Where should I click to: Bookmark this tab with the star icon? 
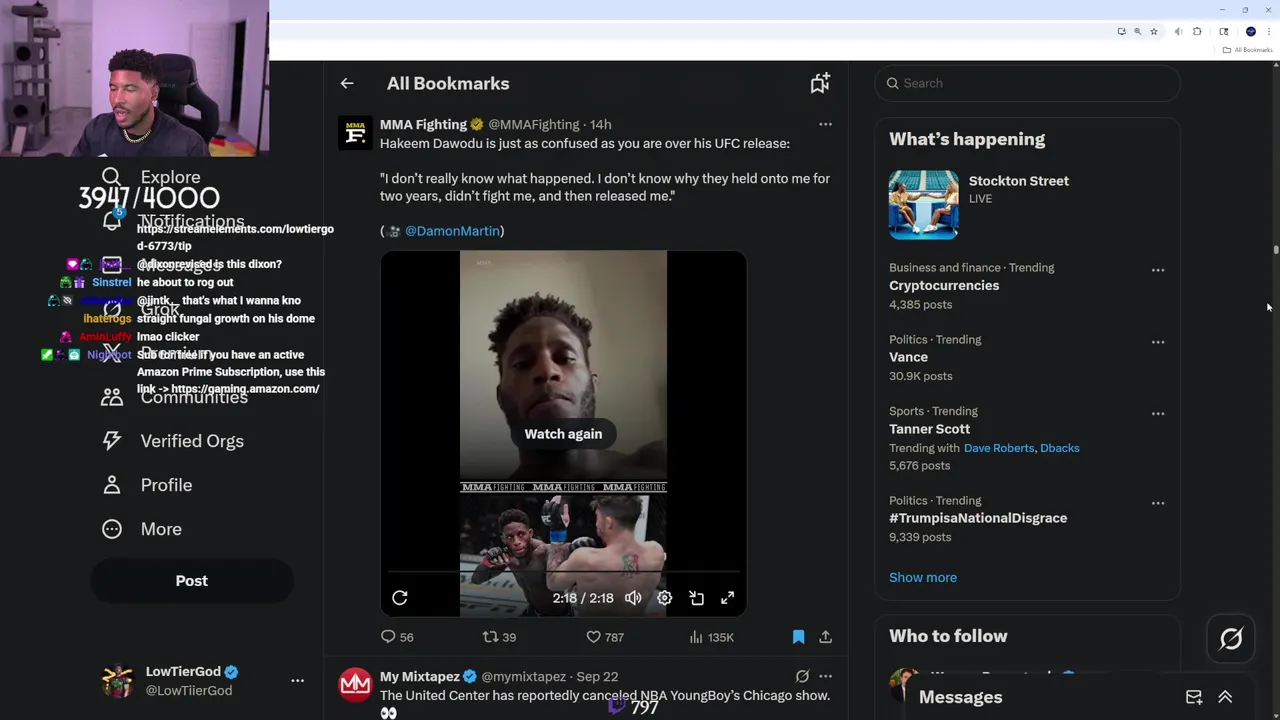pos(1154,32)
